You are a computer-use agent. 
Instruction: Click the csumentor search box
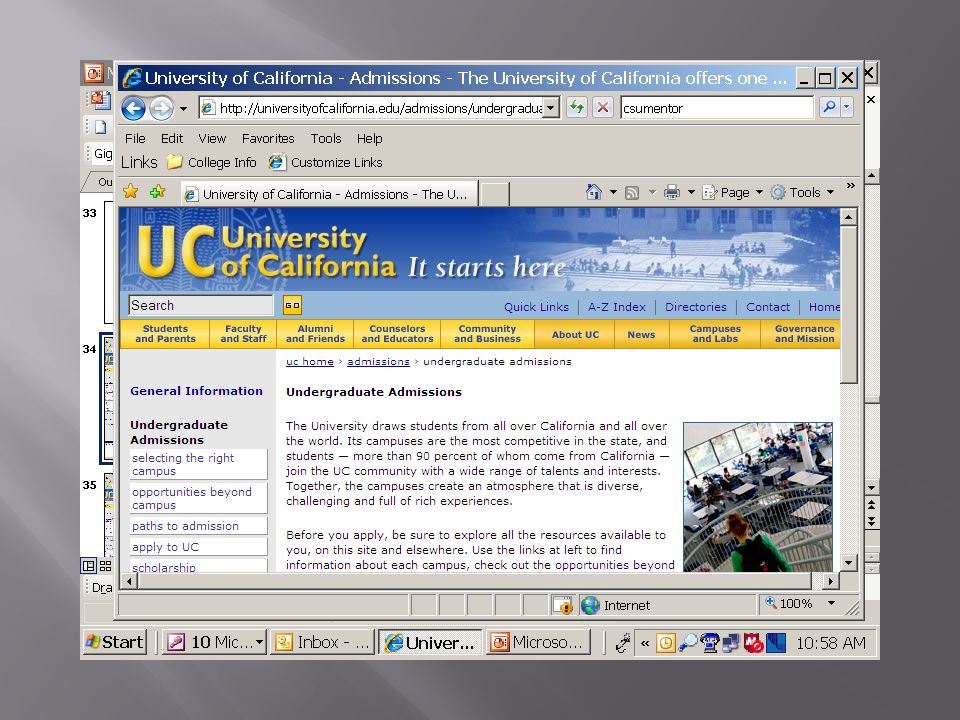coord(717,108)
